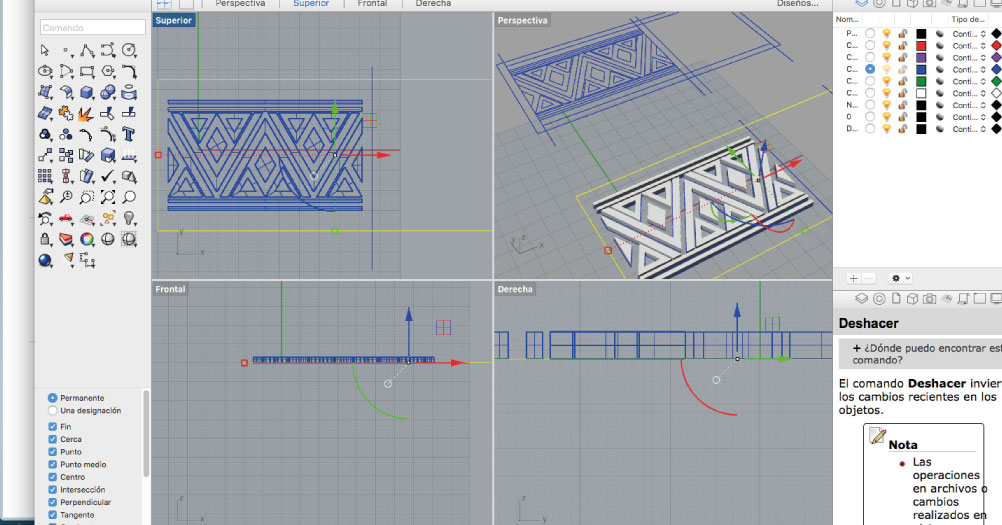Screen dimensions: 1002x525
Task: Open the Superior viewport title menu
Action: pyautogui.click(x=174, y=20)
